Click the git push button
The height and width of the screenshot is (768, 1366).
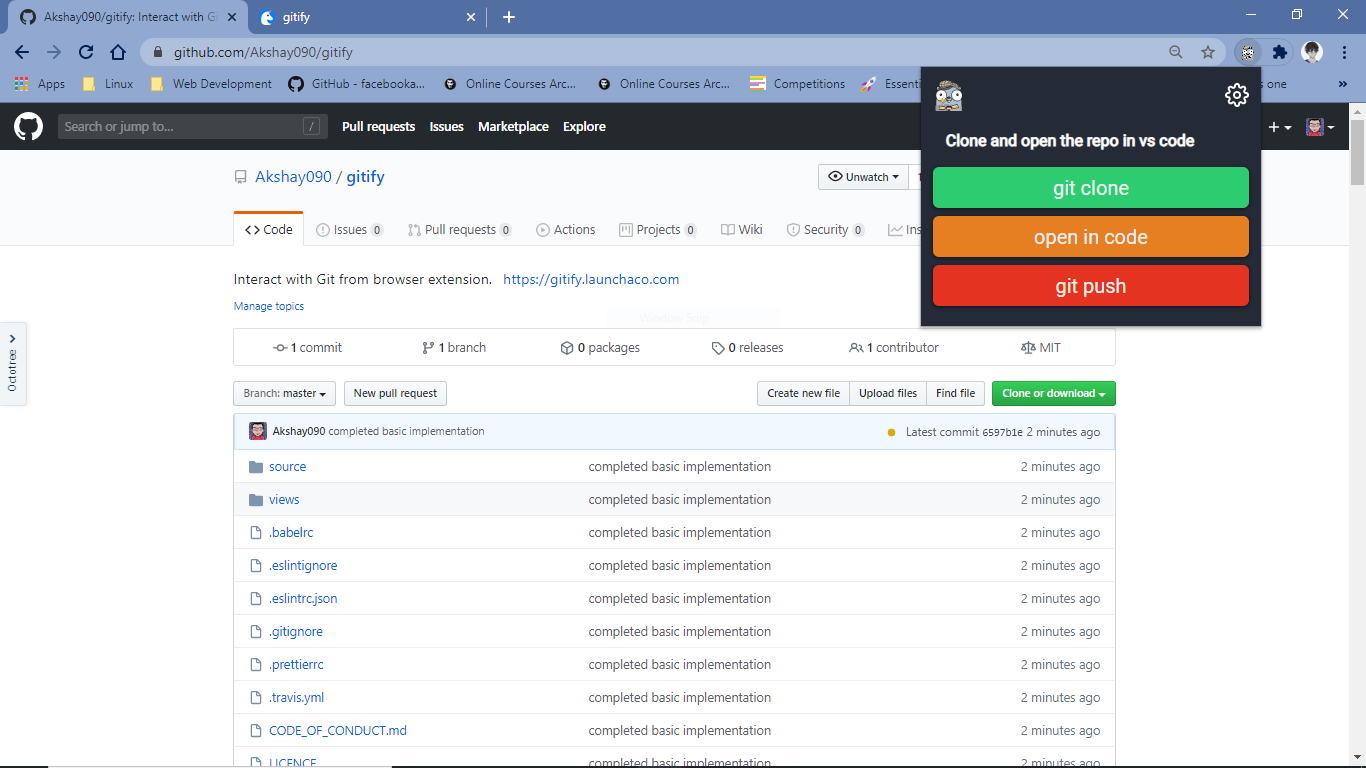pos(1091,286)
